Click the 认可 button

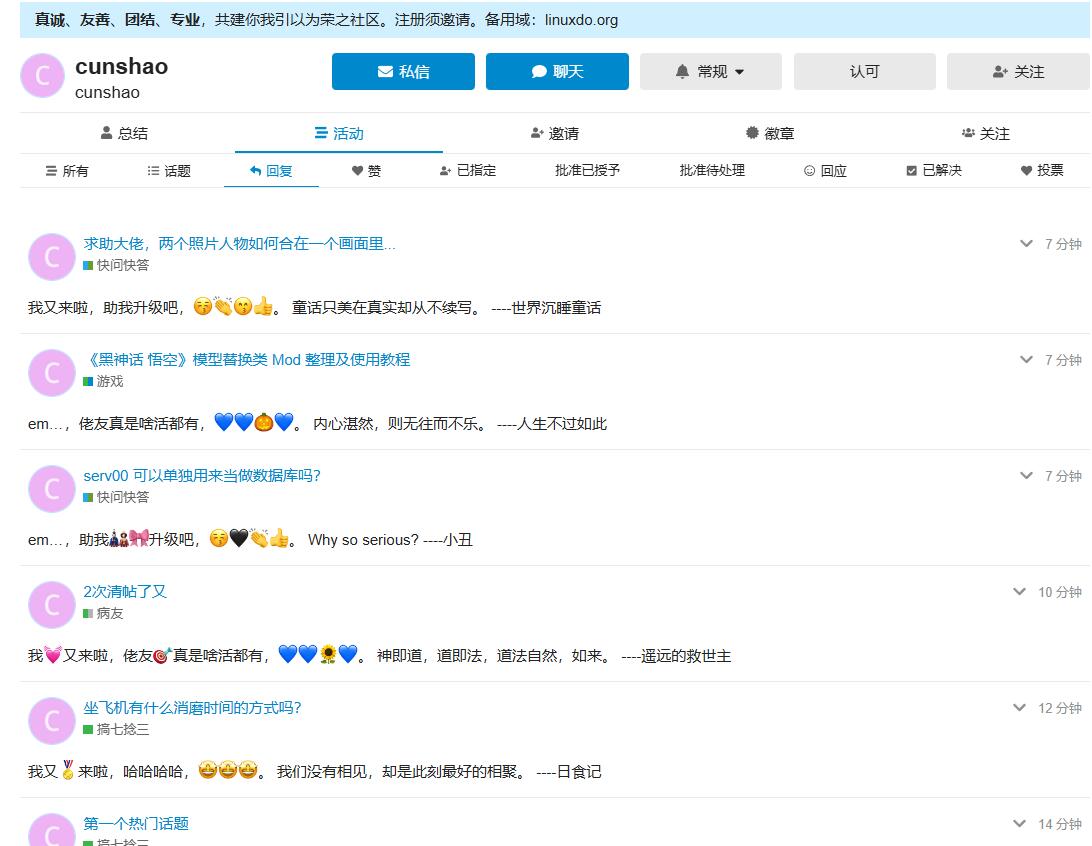pos(864,71)
